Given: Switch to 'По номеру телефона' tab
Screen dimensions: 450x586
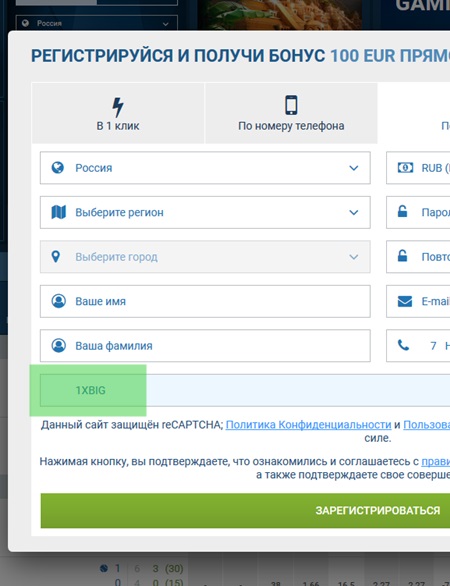Looking at the screenshot, I should click(291, 113).
